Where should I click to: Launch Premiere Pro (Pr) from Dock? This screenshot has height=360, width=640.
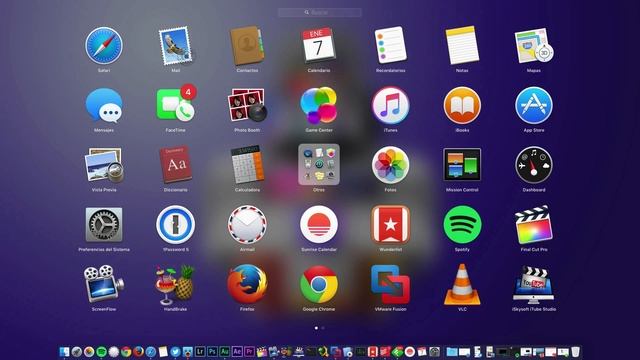pyautogui.click(x=249, y=351)
